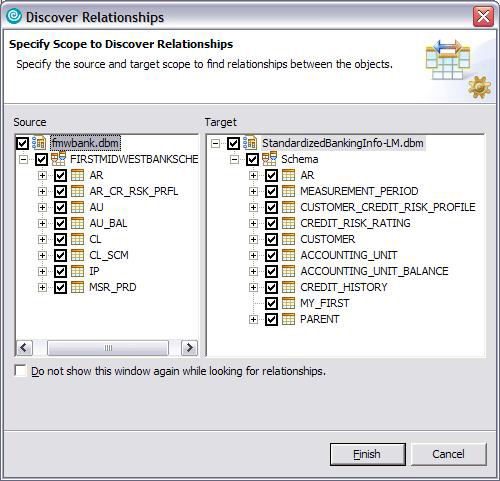Uncheck the MSR_PRD table checkbox

pos(60,287)
